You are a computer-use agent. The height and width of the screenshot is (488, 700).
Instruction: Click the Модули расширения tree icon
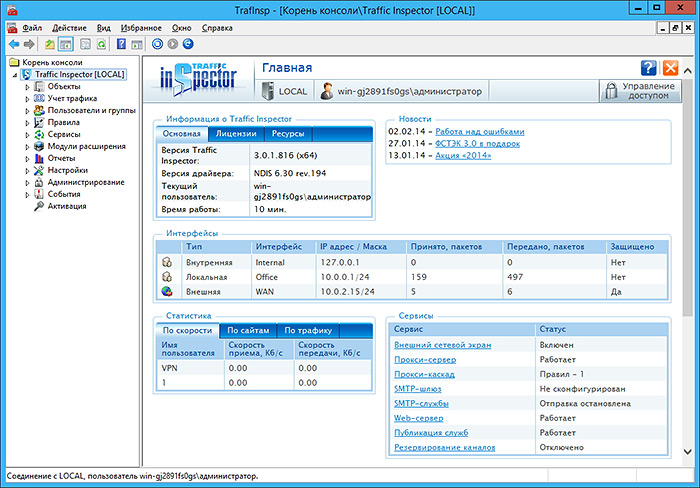click(x=39, y=146)
